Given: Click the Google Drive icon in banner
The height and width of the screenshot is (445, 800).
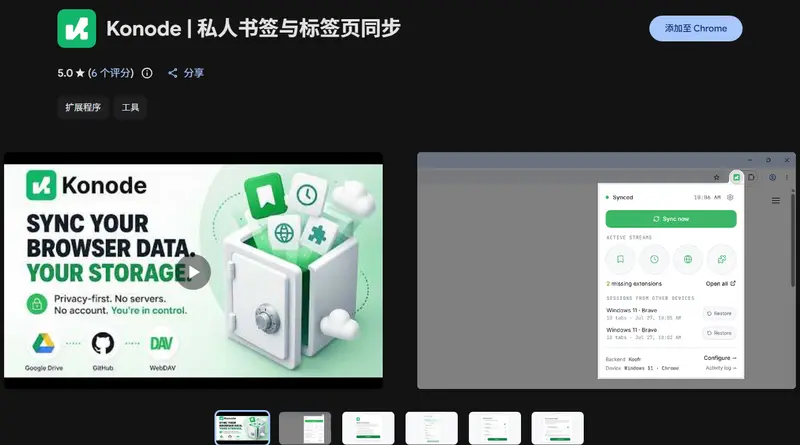Looking at the screenshot, I should (x=44, y=343).
